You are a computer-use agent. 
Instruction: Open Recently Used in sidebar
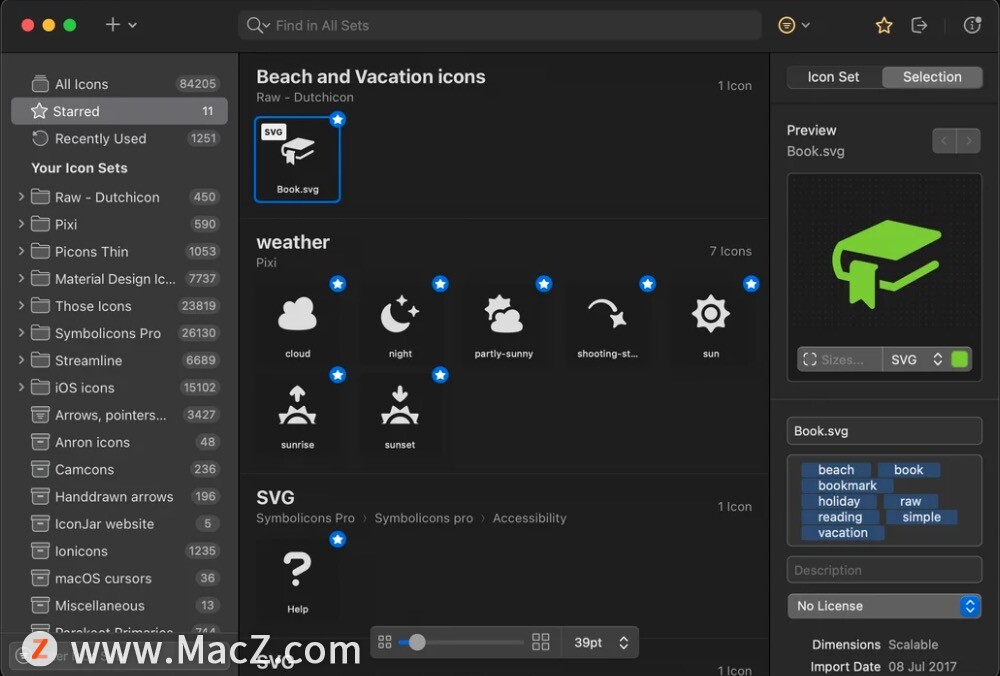click(x=119, y=138)
